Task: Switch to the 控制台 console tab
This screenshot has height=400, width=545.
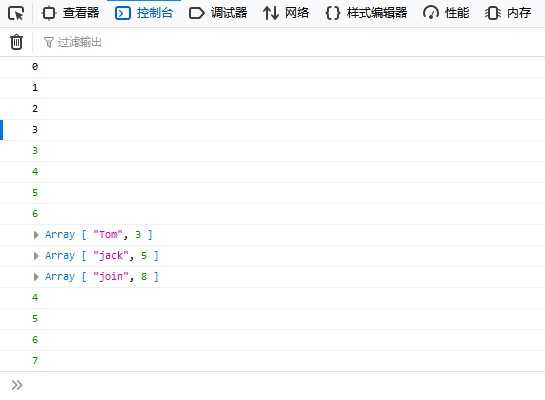Action: (144, 13)
